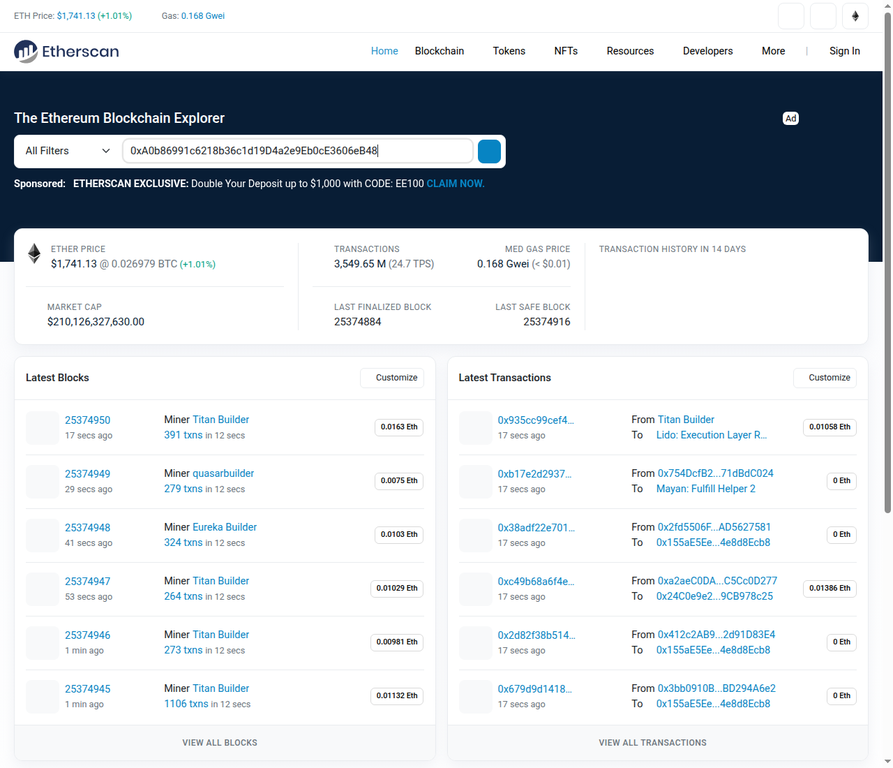This screenshot has height=768, width=893.
Task: Open block 25374945
Action: point(88,689)
